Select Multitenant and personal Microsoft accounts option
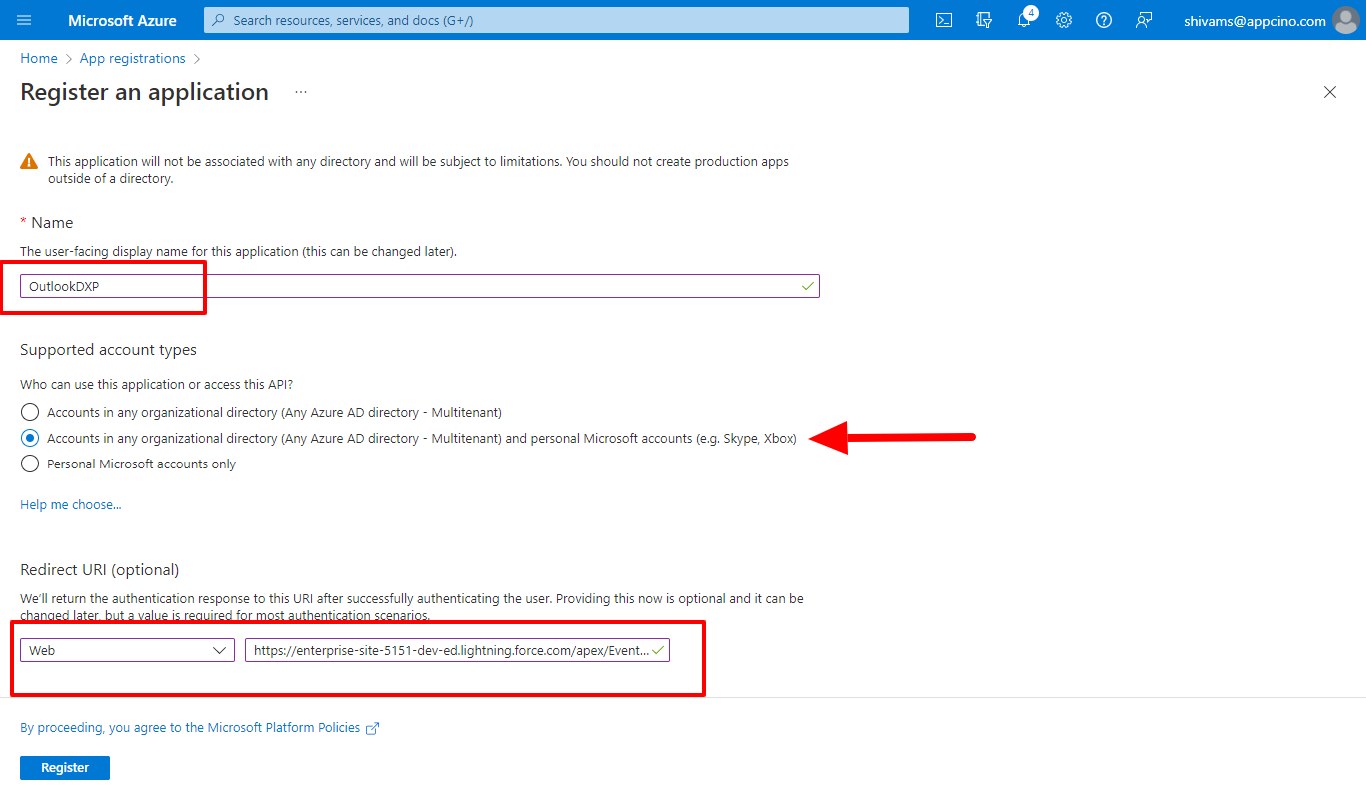The width and height of the screenshot is (1366, 801). (30, 438)
